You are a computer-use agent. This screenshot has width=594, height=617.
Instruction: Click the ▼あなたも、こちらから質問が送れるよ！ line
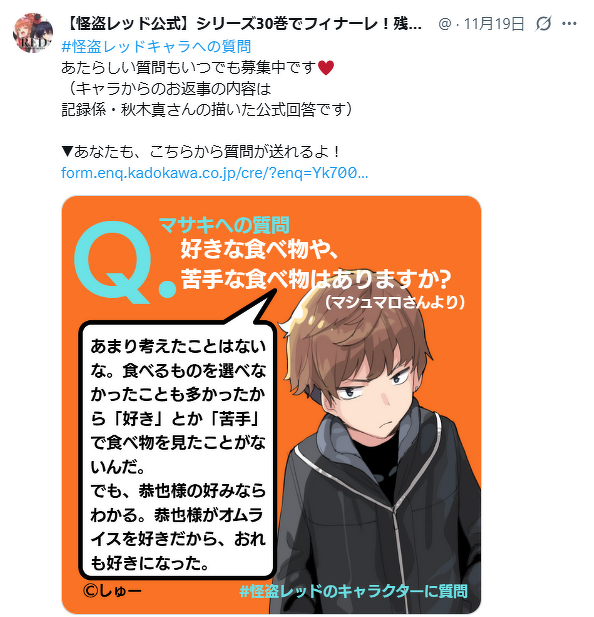201,151
